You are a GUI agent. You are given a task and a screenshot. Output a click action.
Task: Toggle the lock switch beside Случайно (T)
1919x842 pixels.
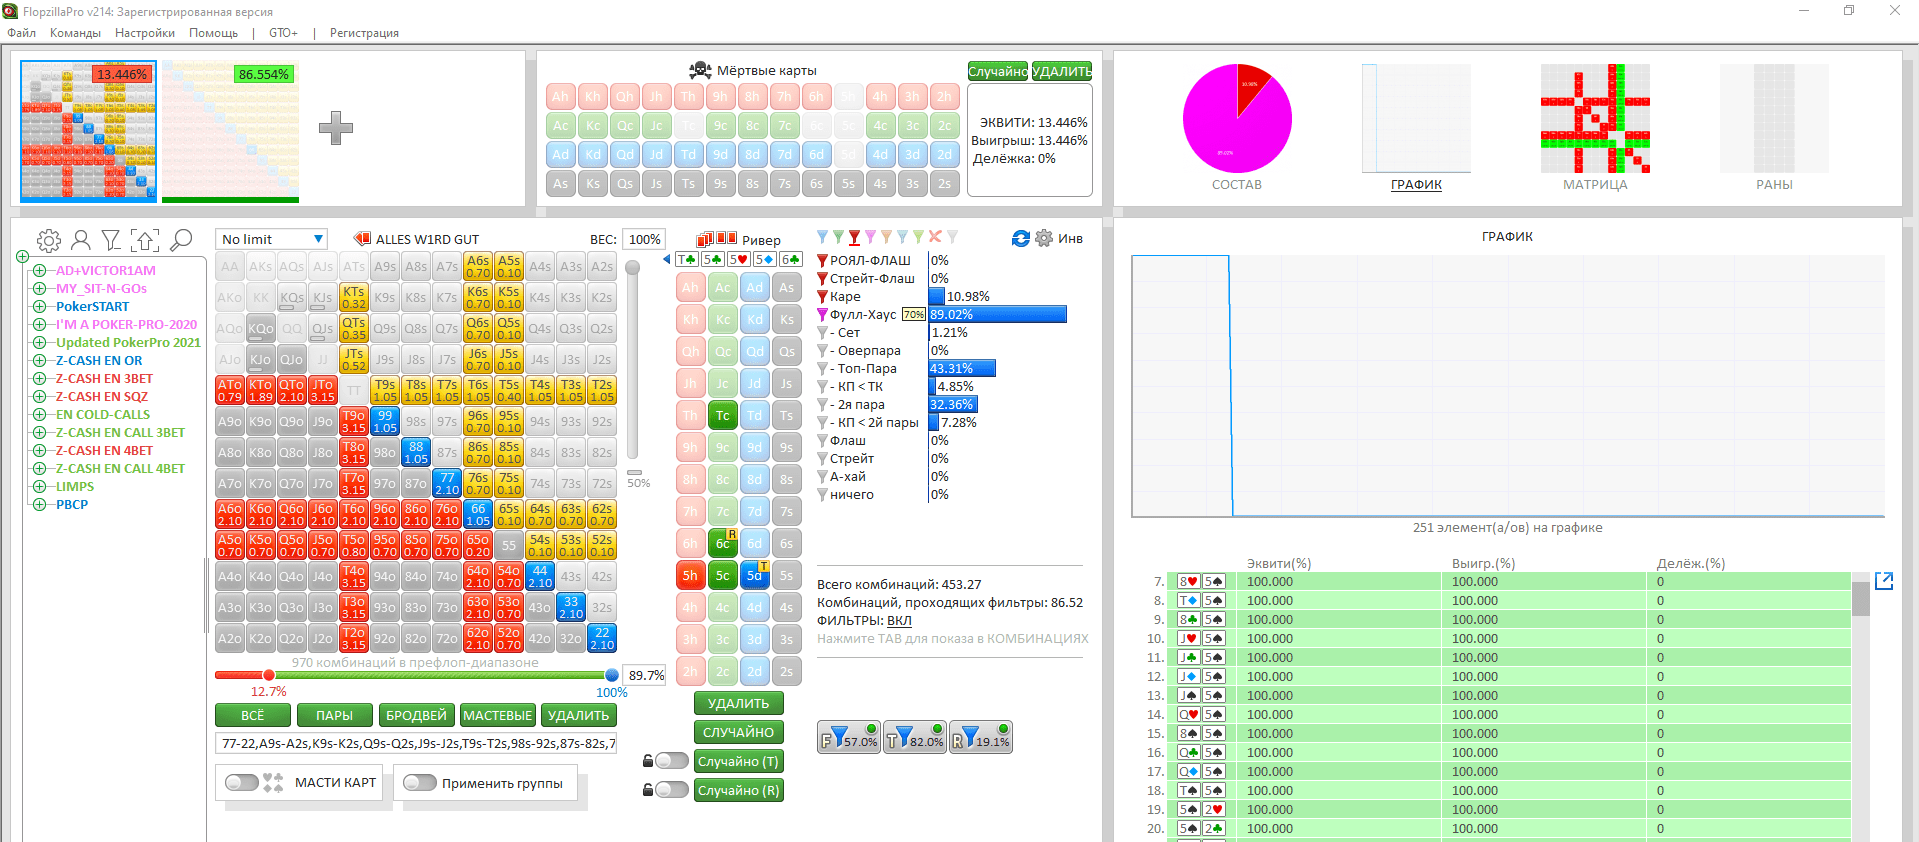(x=670, y=761)
